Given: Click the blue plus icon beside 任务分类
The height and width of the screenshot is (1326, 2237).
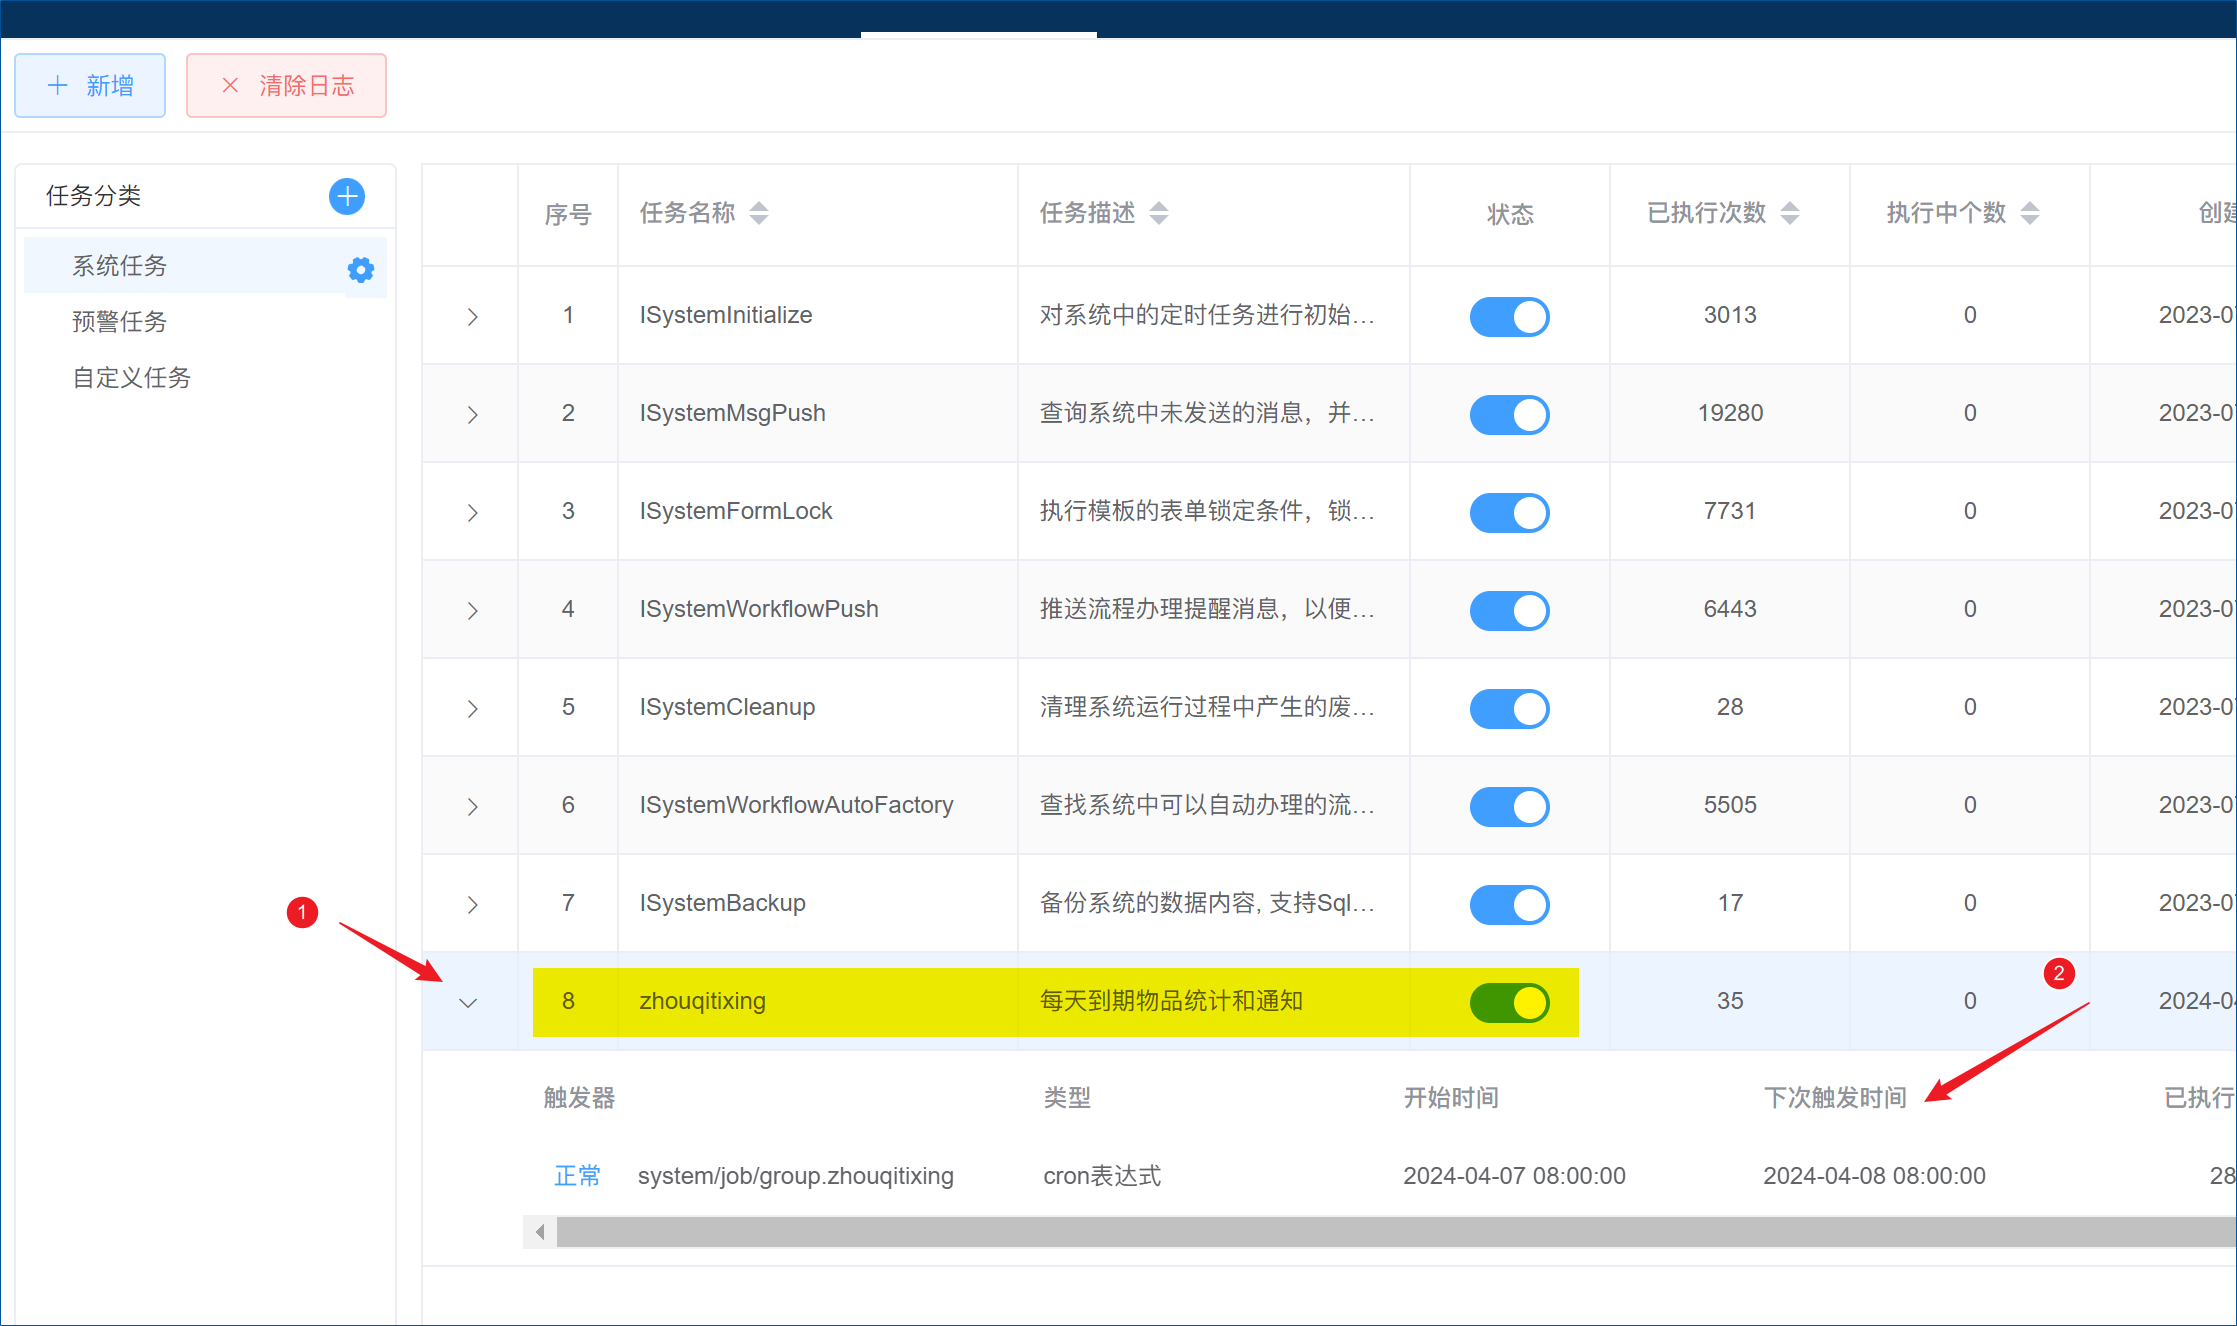Looking at the screenshot, I should tap(347, 196).
